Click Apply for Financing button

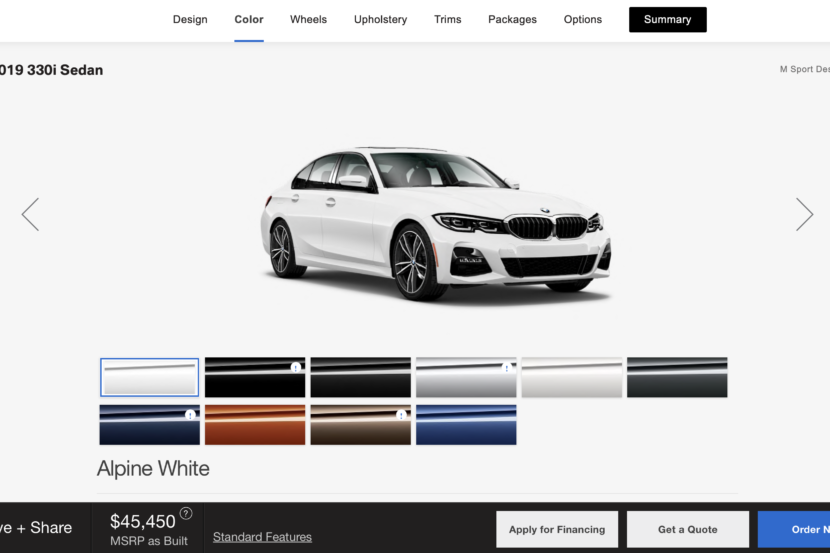(x=557, y=529)
